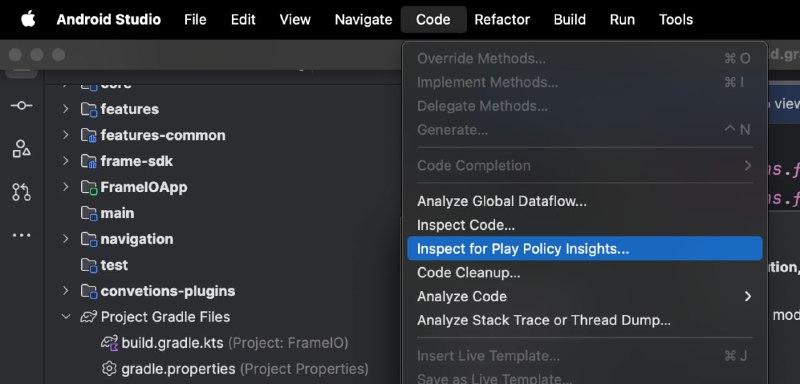Open the Analyze Code submenu
The width and height of the screenshot is (800, 384).
coord(585,296)
